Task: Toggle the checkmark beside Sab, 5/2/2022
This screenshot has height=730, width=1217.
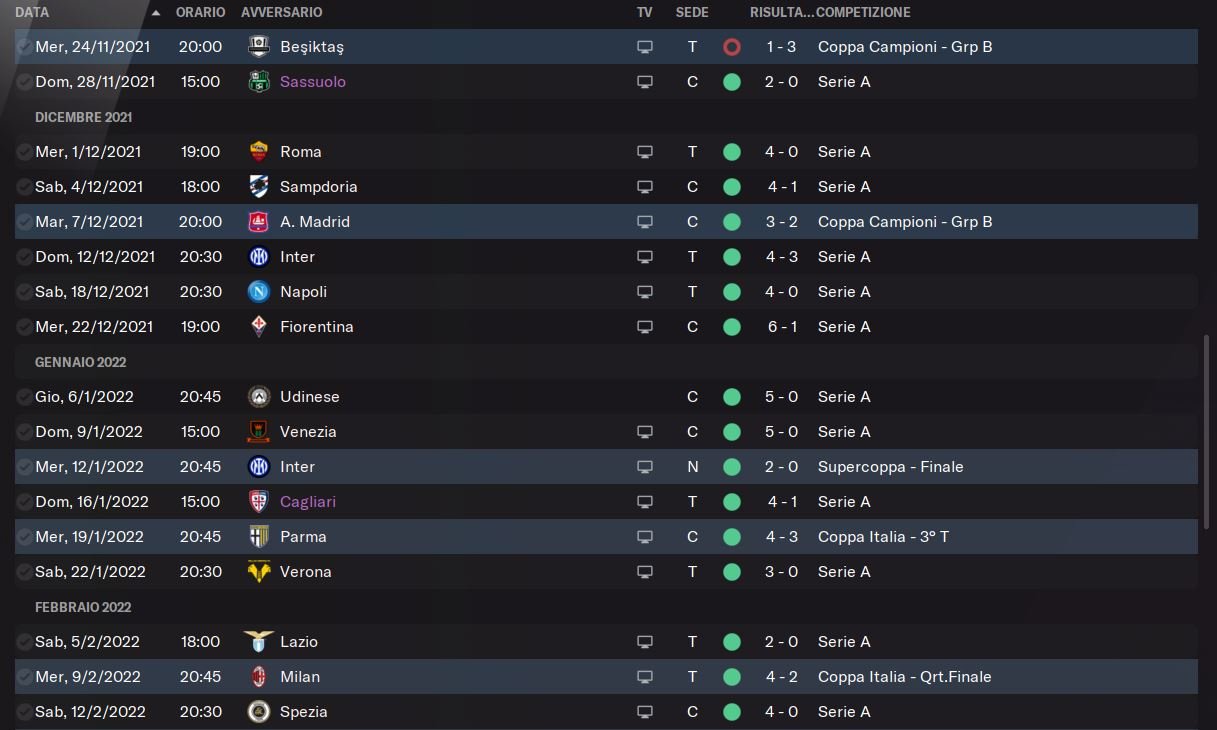Action: 24,642
